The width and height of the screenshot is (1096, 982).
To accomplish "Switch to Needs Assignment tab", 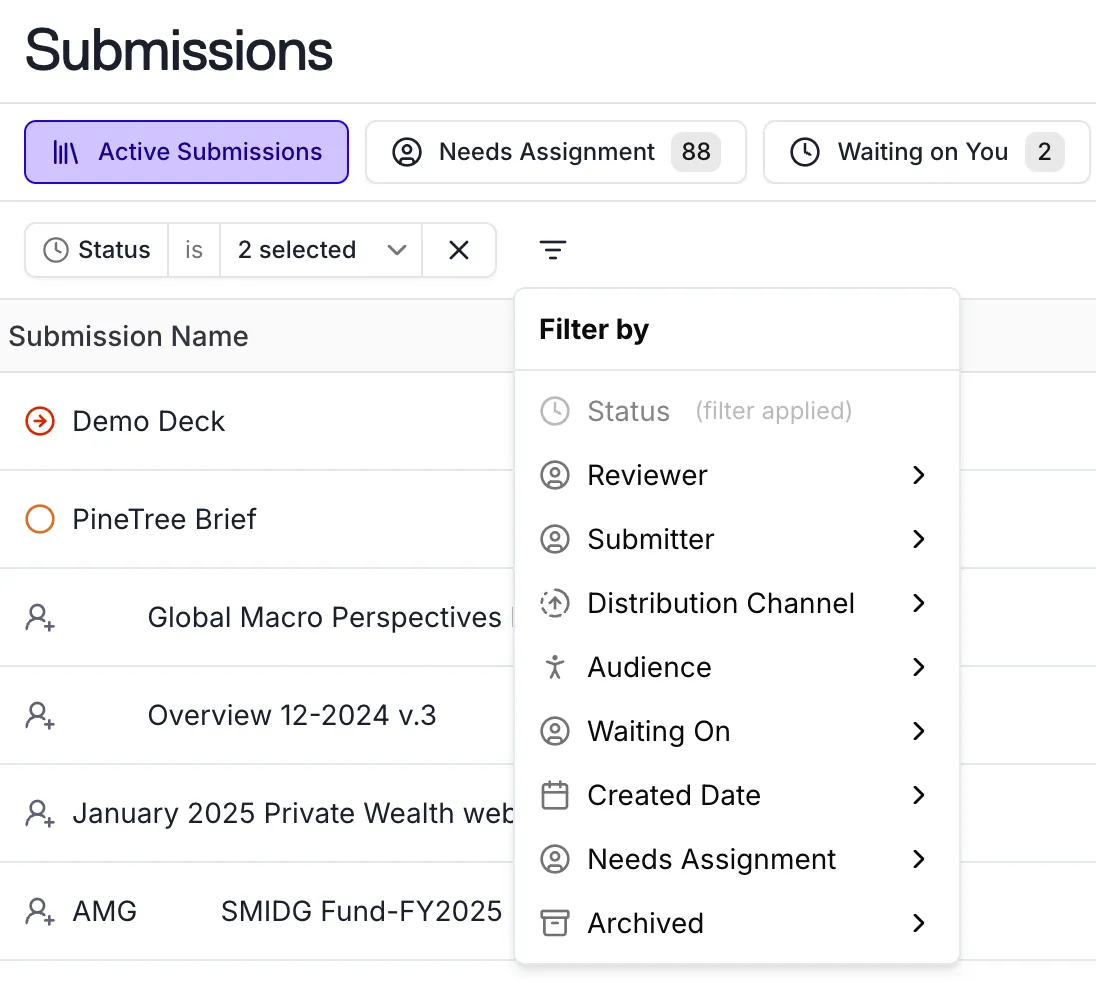I will click(556, 152).
